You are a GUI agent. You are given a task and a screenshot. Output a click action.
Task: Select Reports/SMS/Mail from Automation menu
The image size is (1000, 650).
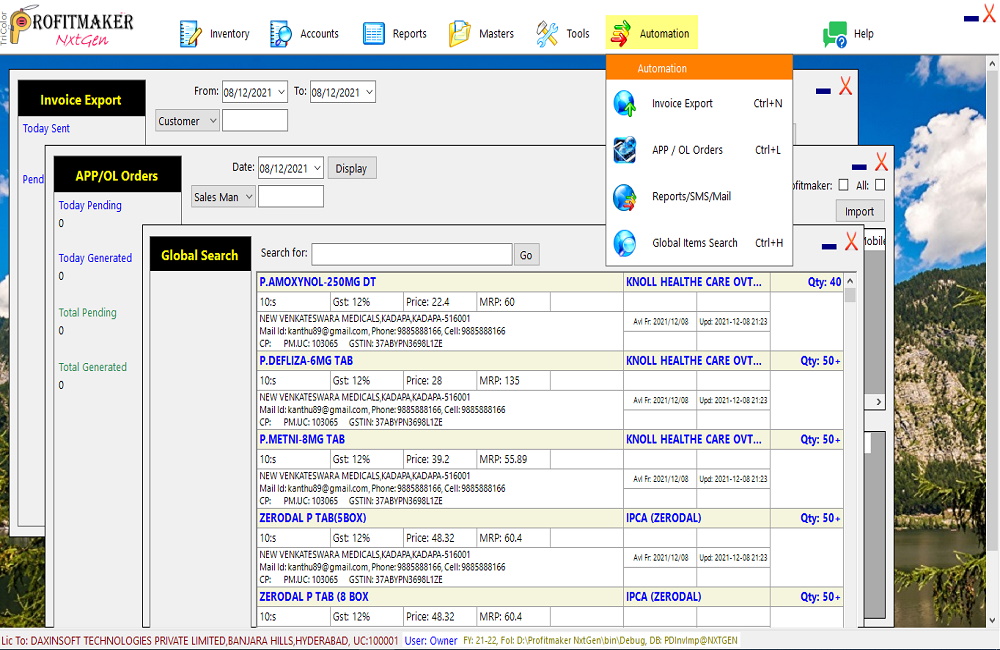[x=691, y=196]
